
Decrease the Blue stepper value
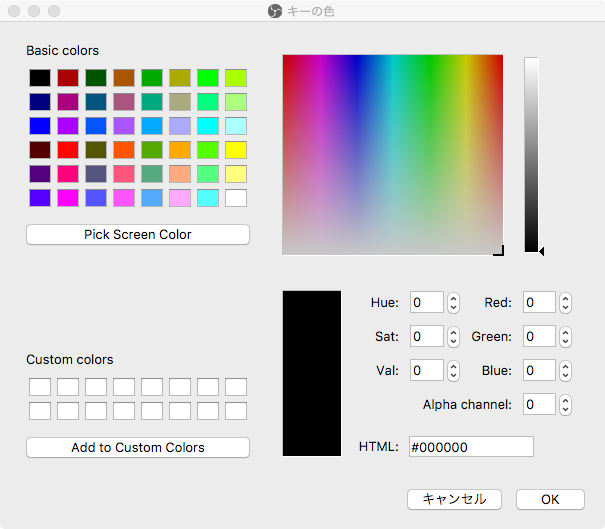[566, 375]
